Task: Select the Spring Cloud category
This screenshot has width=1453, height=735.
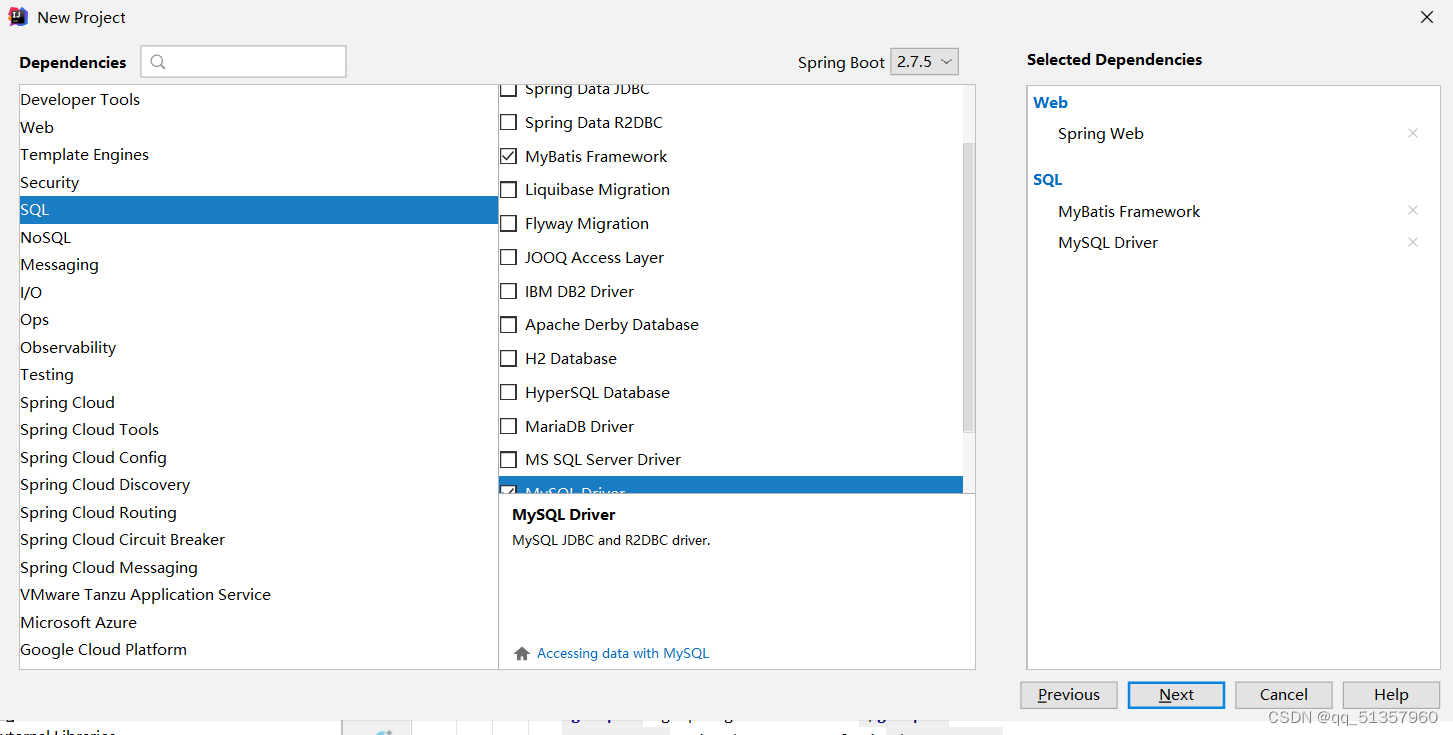Action: click(258, 402)
